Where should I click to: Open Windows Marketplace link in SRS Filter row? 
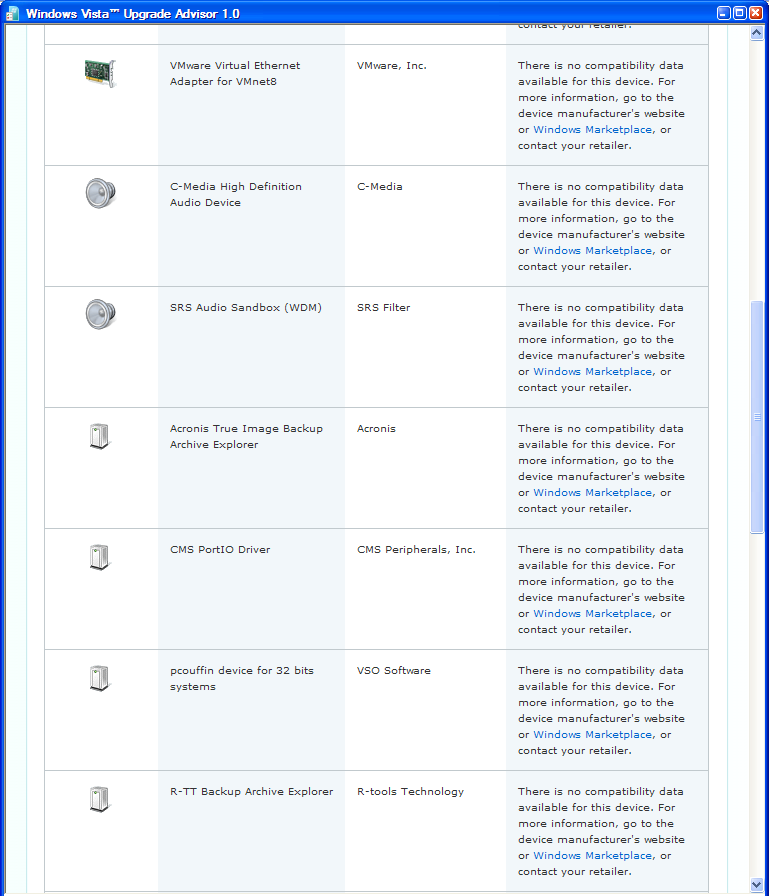(x=592, y=372)
